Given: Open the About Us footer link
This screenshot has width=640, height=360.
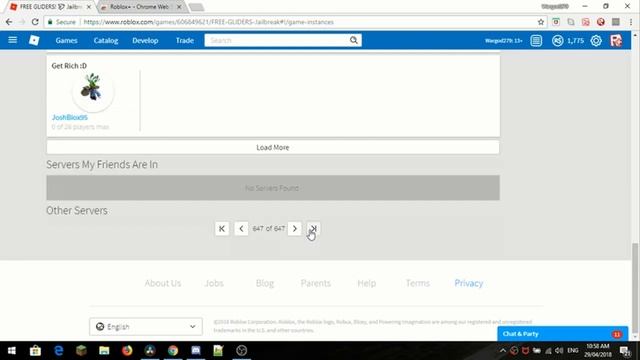Looking at the screenshot, I should tap(162, 283).
